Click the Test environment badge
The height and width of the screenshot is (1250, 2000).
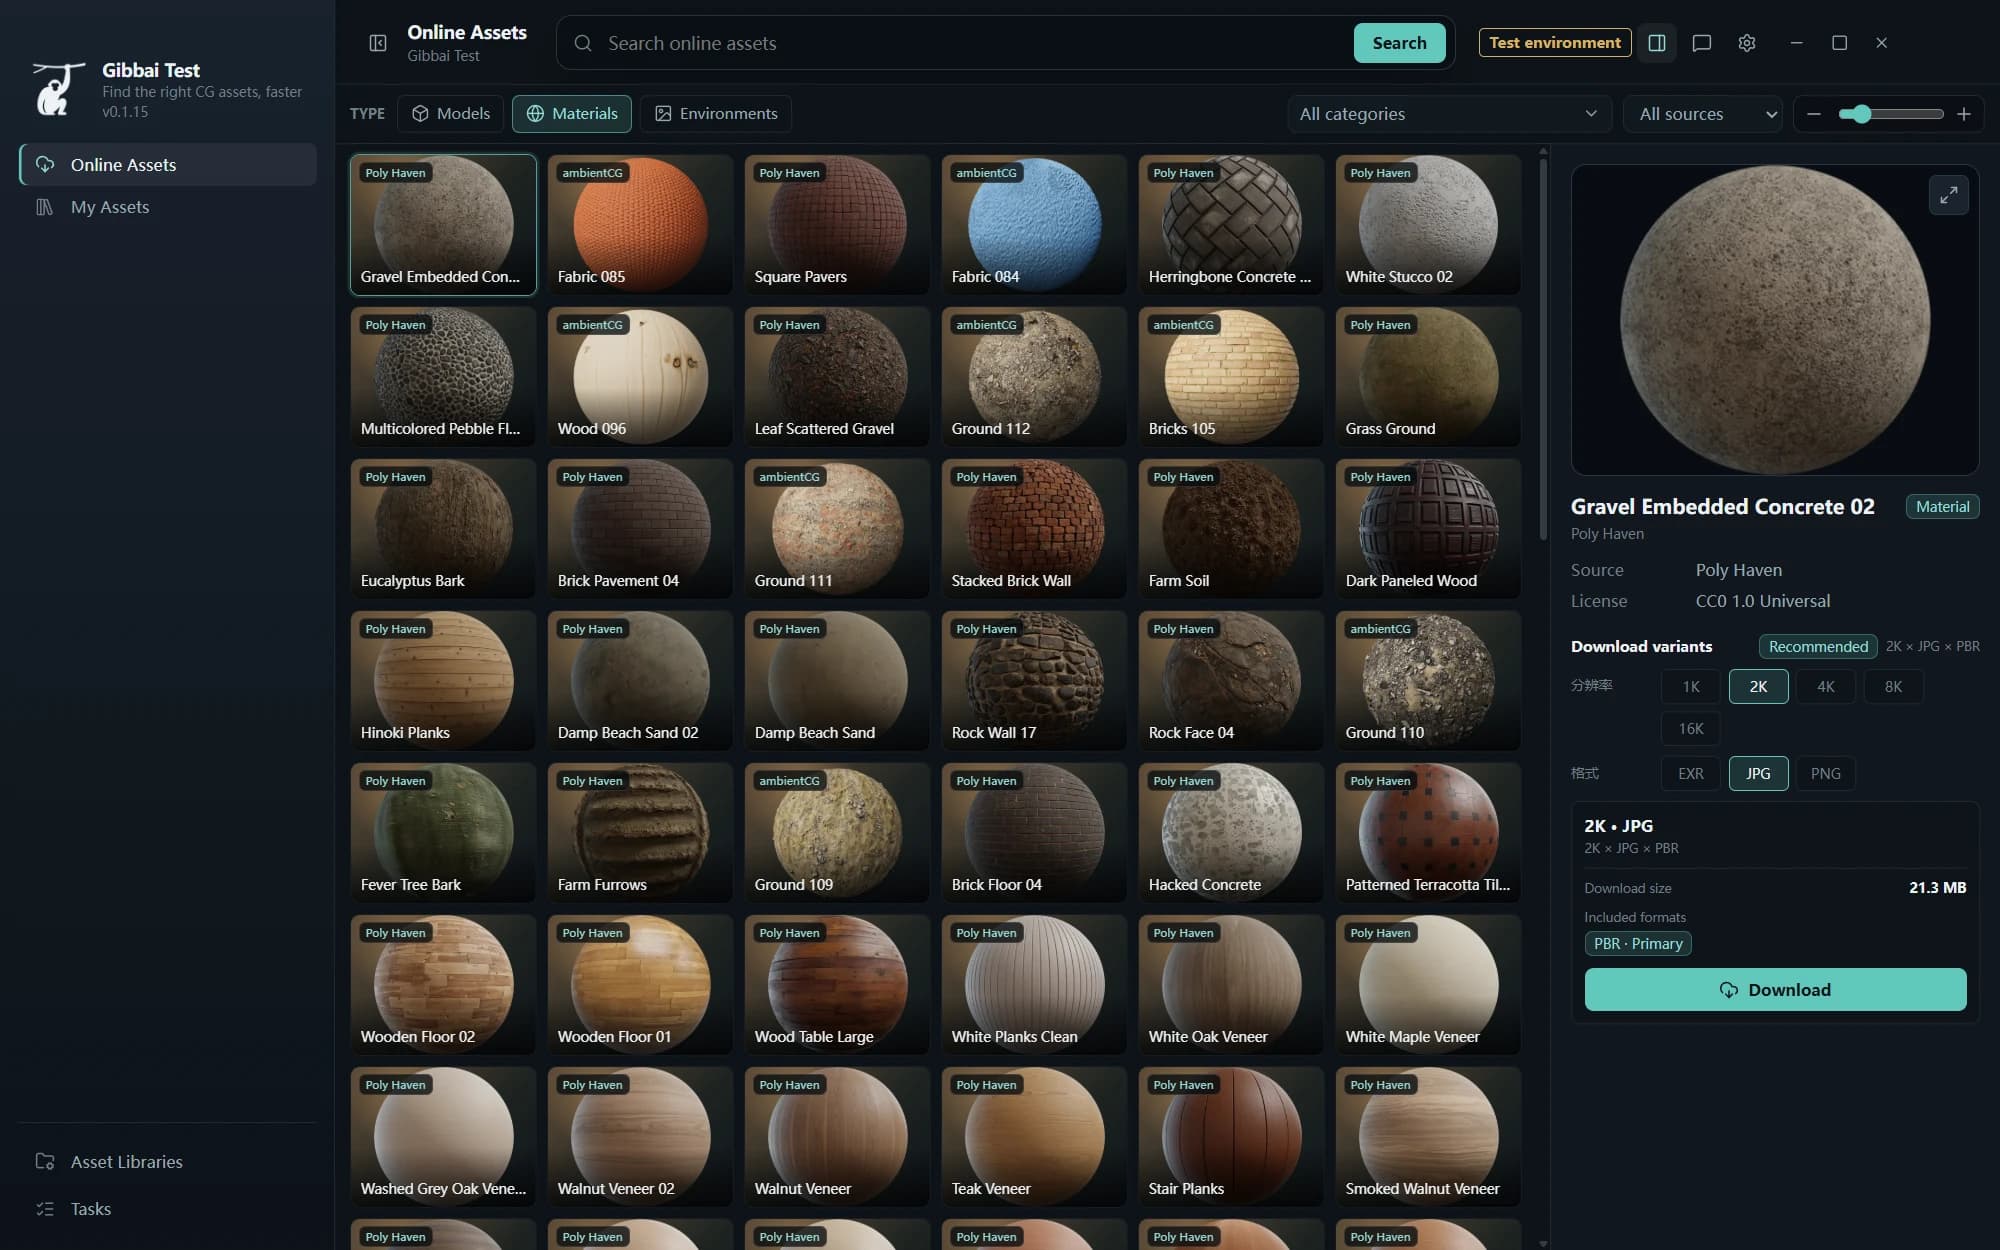click(x=1554, y=43)
